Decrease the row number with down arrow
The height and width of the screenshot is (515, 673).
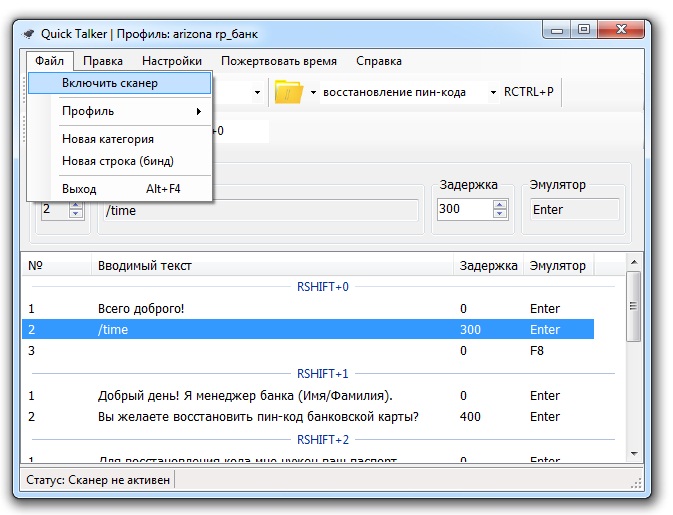point(76,214)
